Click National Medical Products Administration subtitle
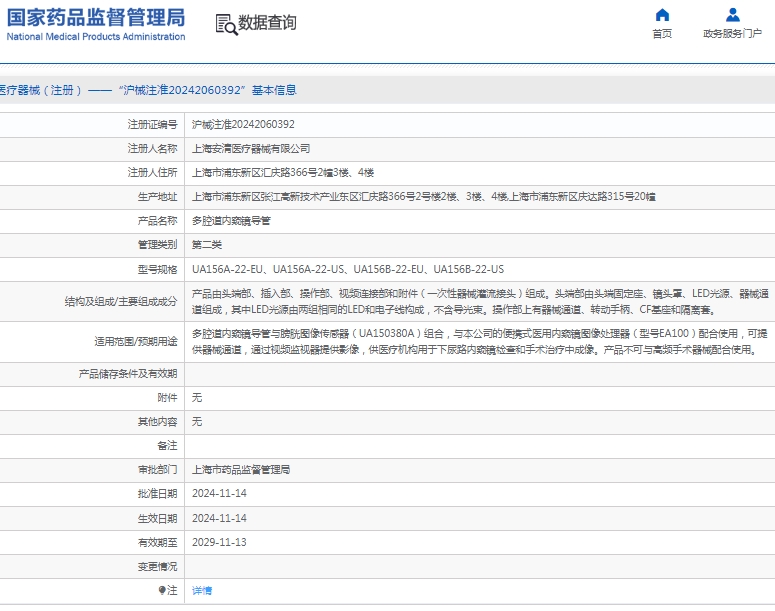 (x=96, y=37)
